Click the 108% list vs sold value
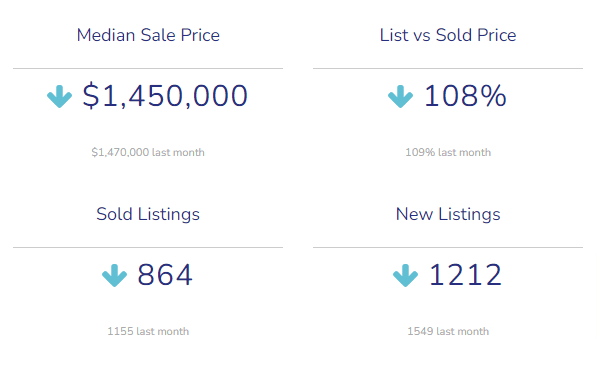Viewport: 597px width, 367px height. (465, 96)
